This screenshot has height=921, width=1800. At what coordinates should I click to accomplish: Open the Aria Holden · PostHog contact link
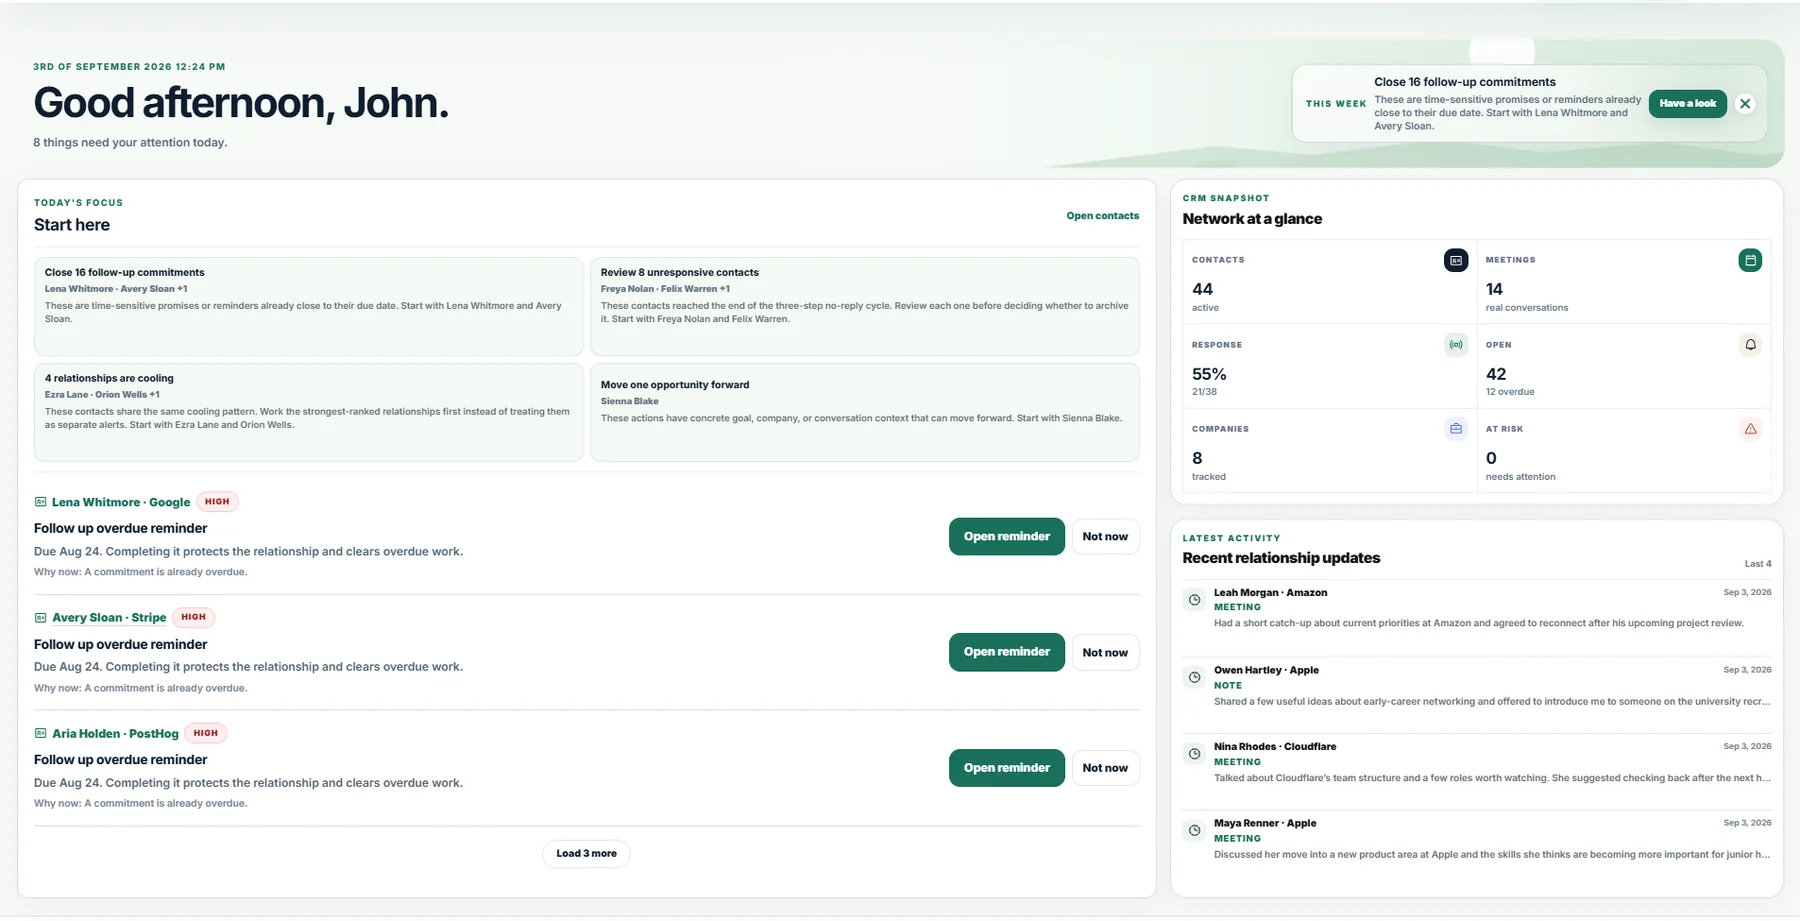[x=115, y=733]
